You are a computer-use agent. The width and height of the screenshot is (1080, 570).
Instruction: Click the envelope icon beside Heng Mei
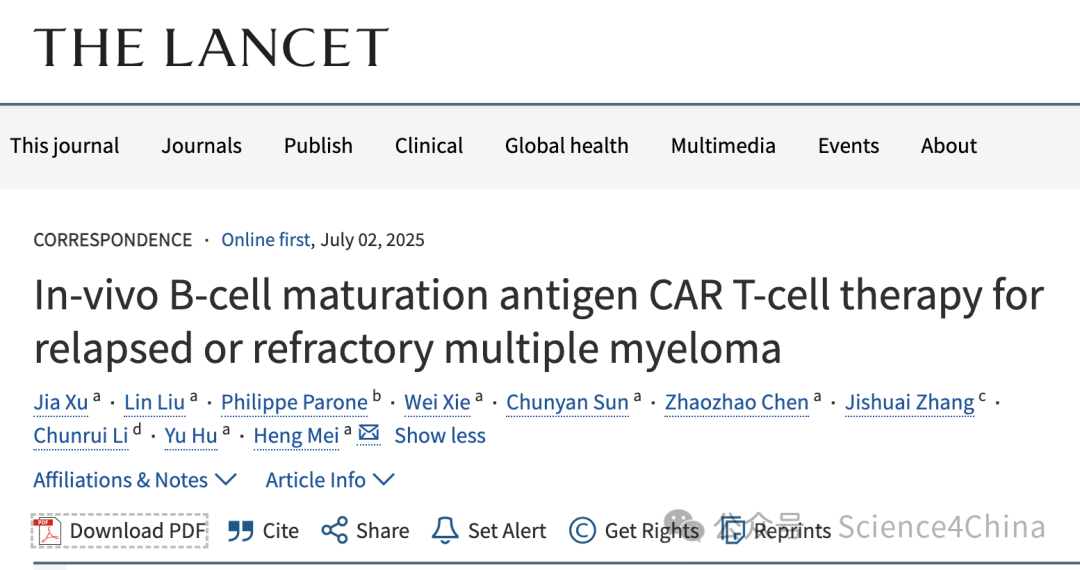tap(368, 434)
